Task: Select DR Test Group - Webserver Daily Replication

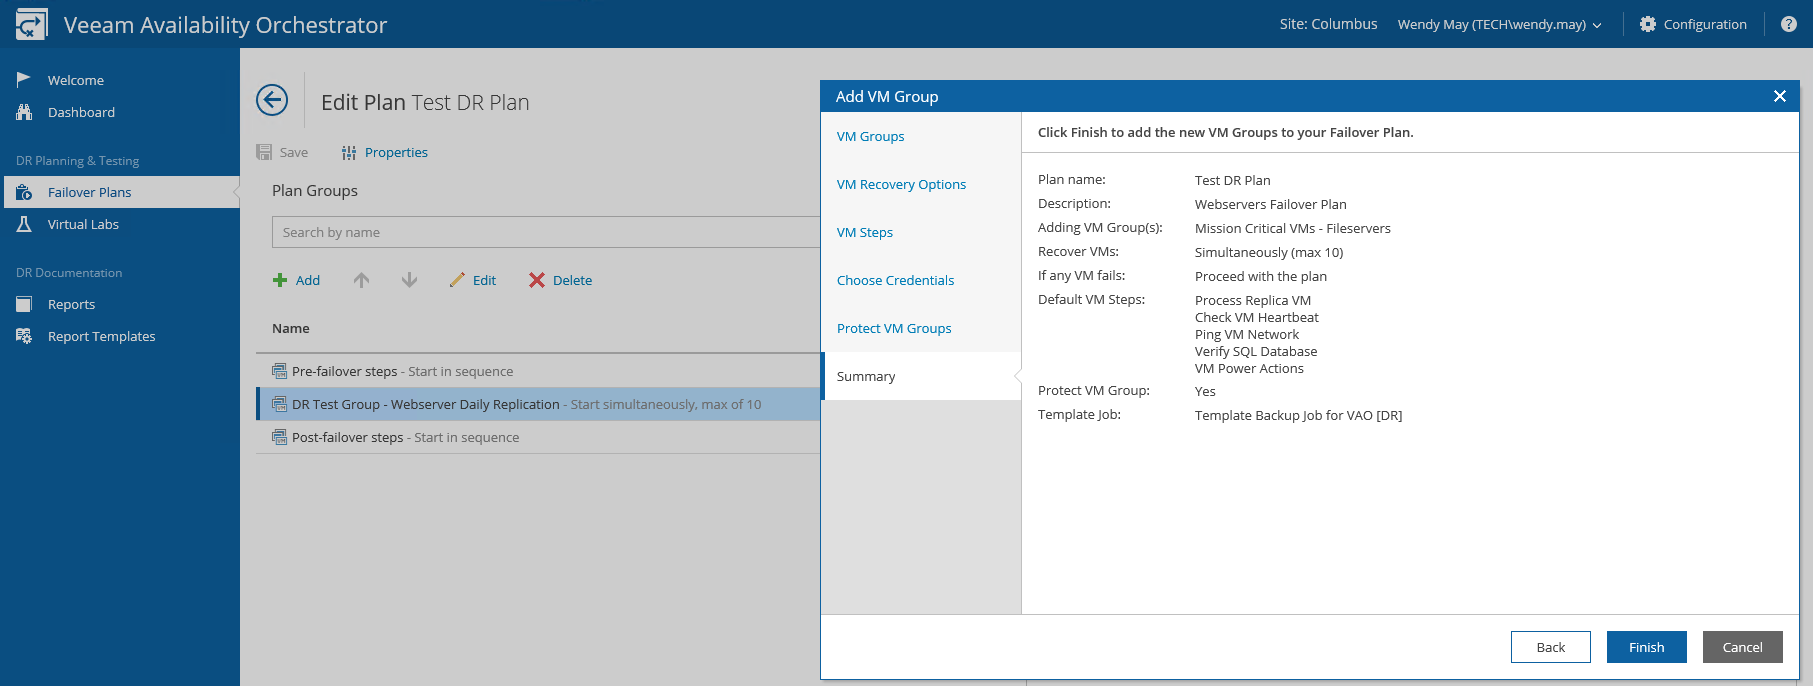Action: click(x=538, y=404)
